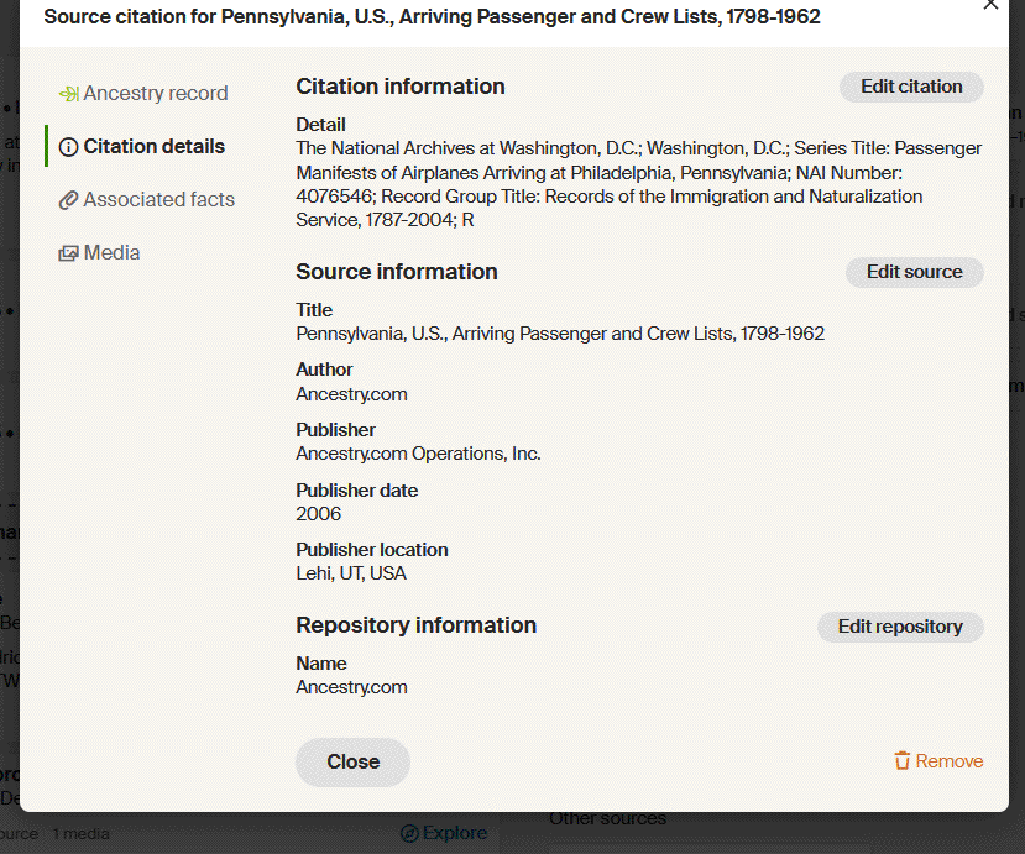Click the citation Detail paragraph text
Image resolution: width=1025 pixels, height=854 pixels.
(638, 184)
